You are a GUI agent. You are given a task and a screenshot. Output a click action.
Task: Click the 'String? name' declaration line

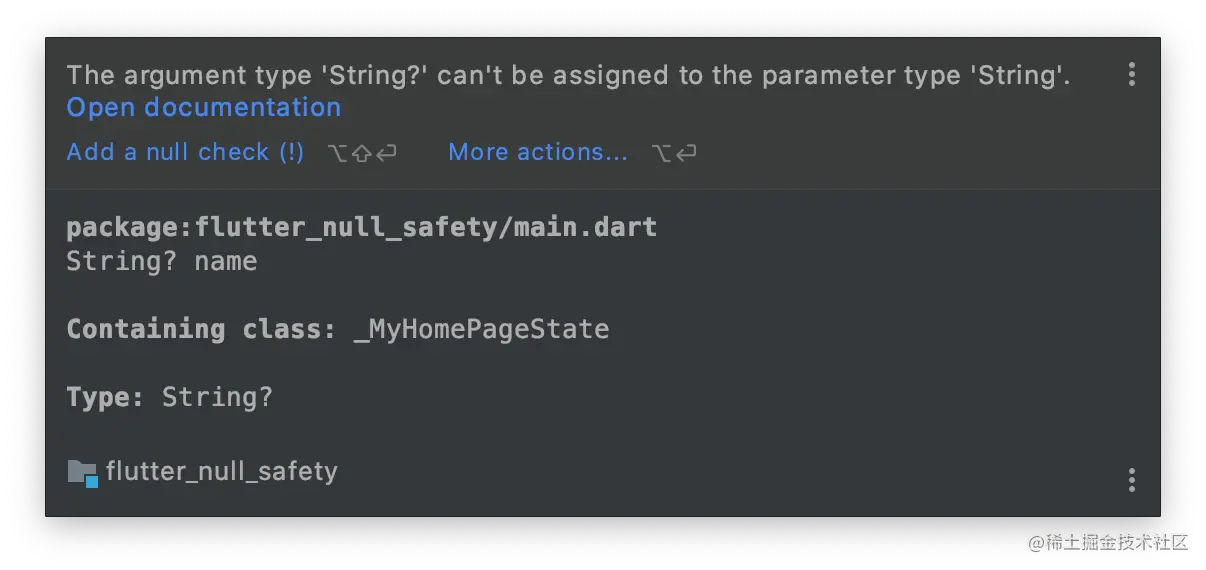(162, 261)
